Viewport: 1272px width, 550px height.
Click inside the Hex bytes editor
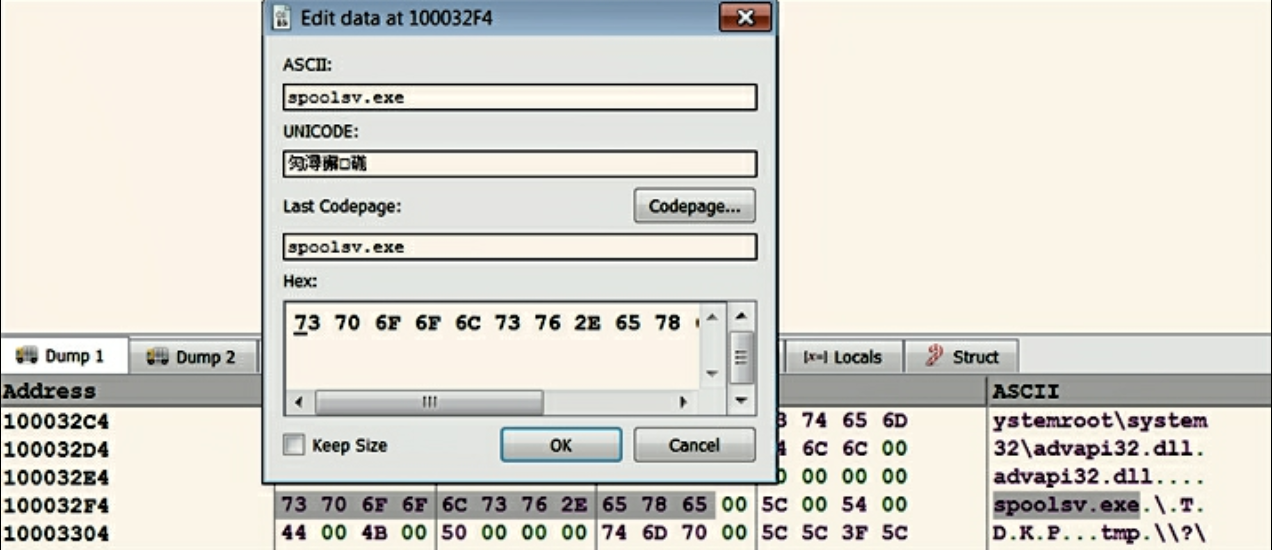pos(490,345)
